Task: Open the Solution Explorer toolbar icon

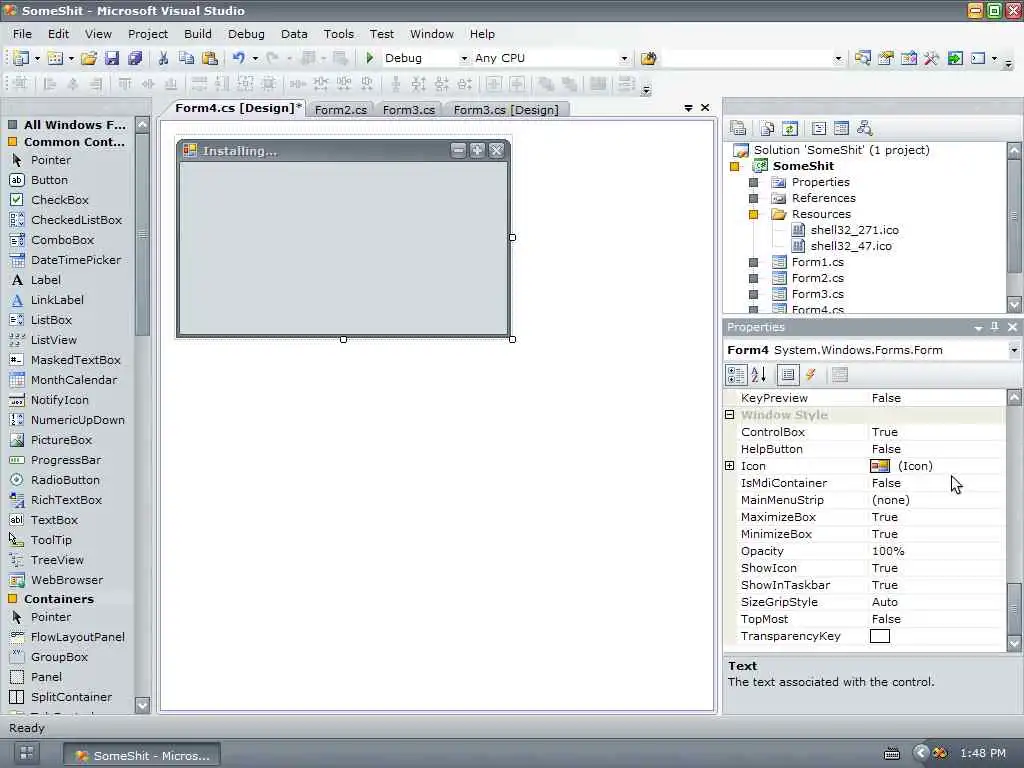Action: coord(863,58)
